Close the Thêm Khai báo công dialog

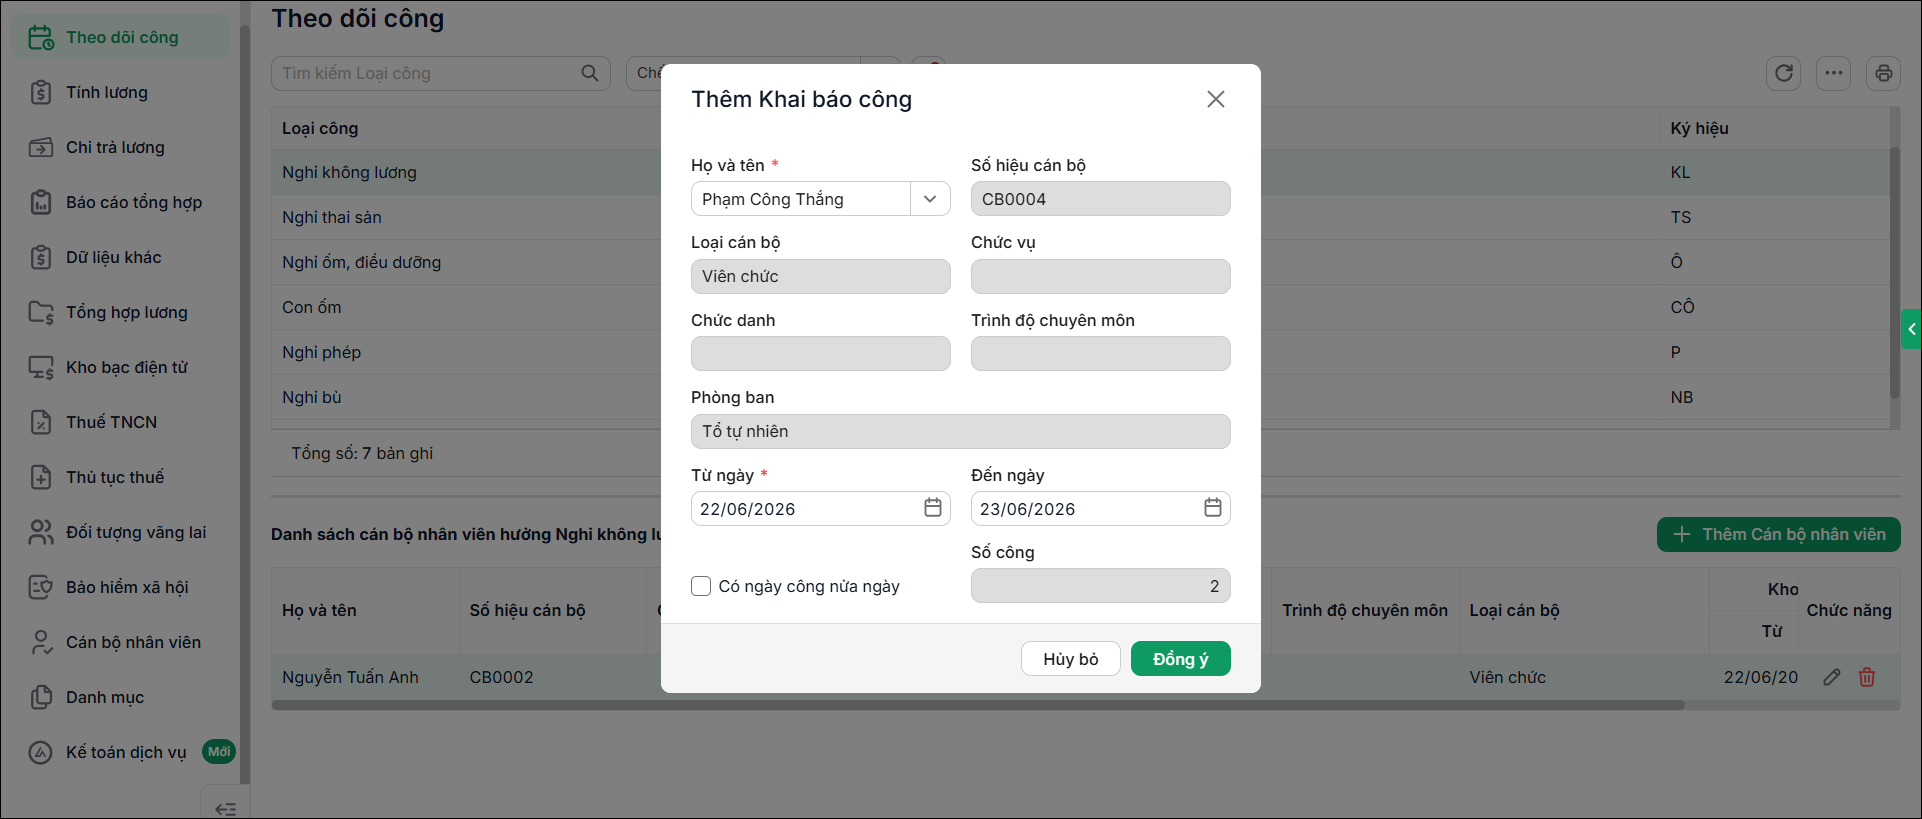[1216, 99]
